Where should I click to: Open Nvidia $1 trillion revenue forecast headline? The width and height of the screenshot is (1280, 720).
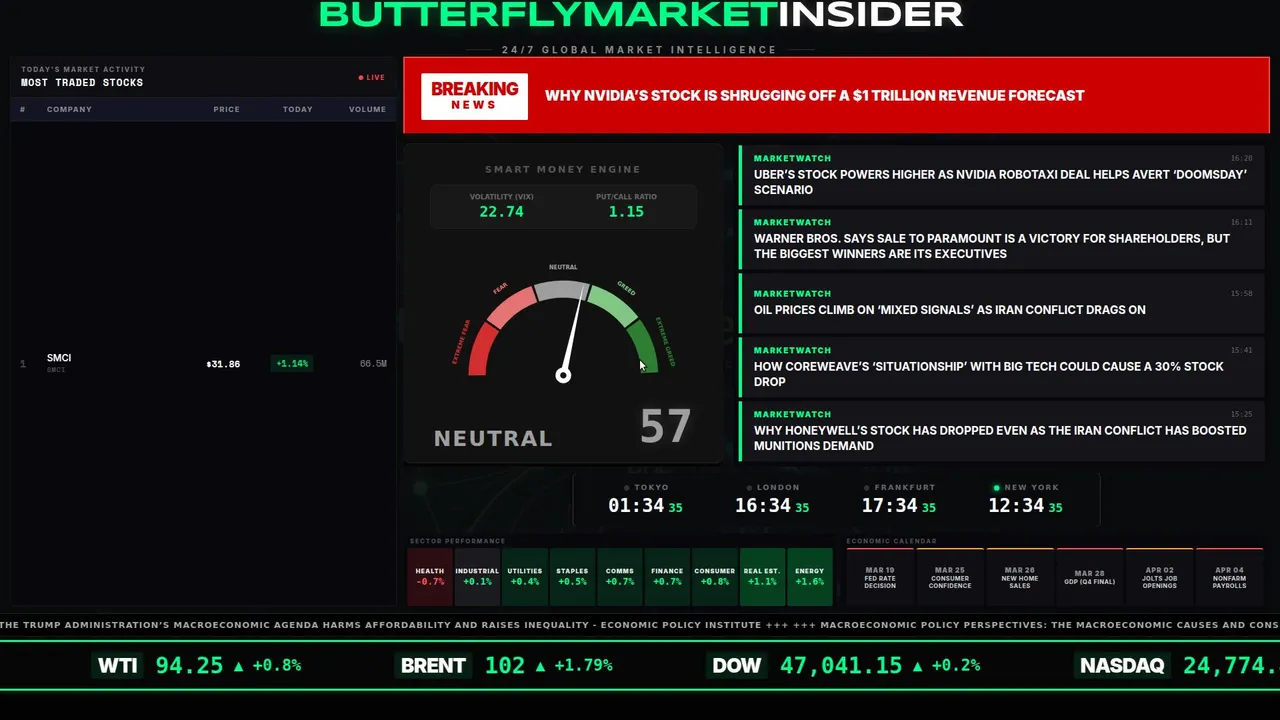point(814,96)
